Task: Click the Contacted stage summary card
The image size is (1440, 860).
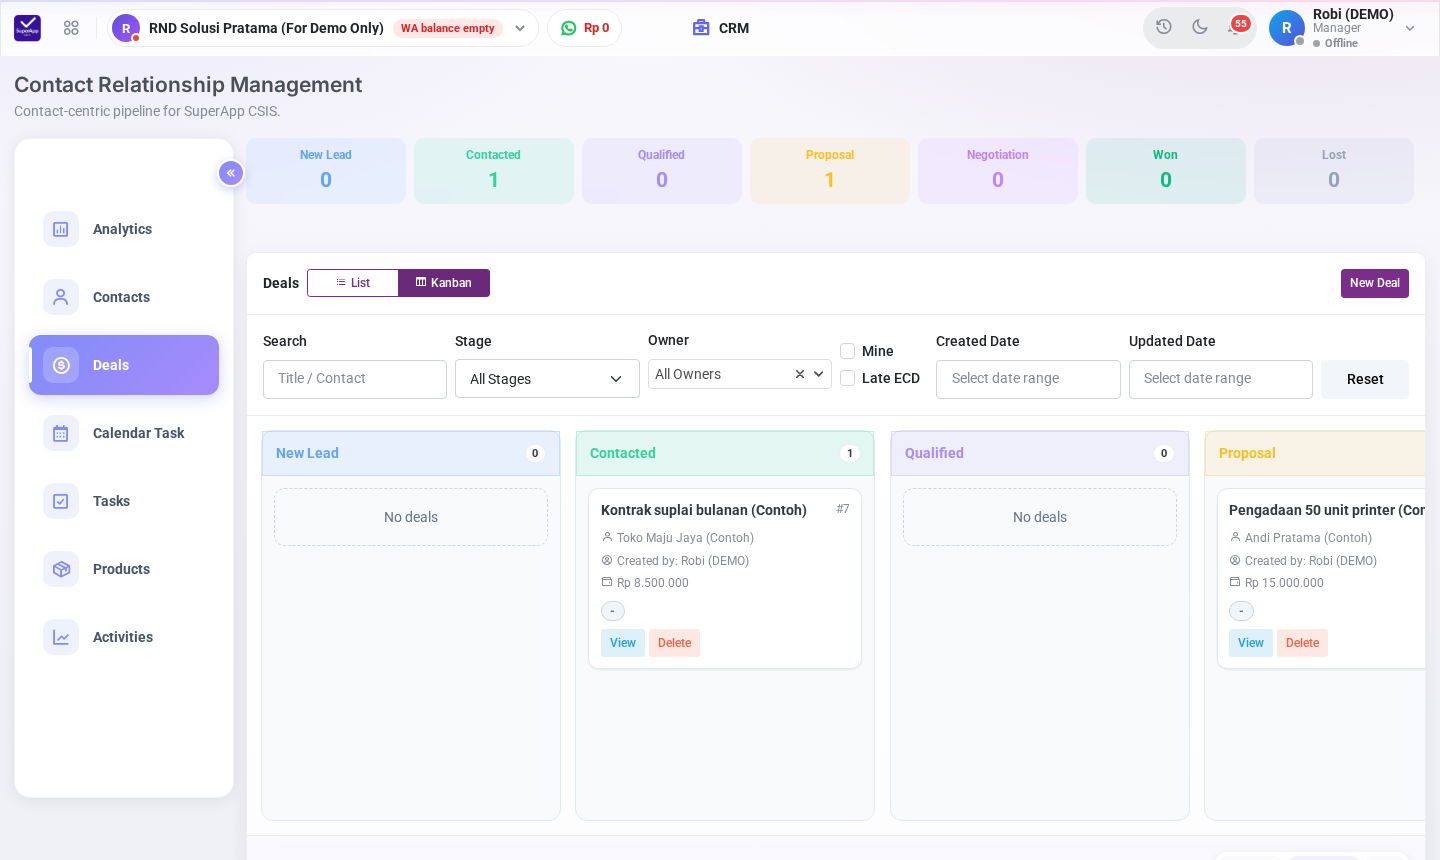Action: pos(494,171)
